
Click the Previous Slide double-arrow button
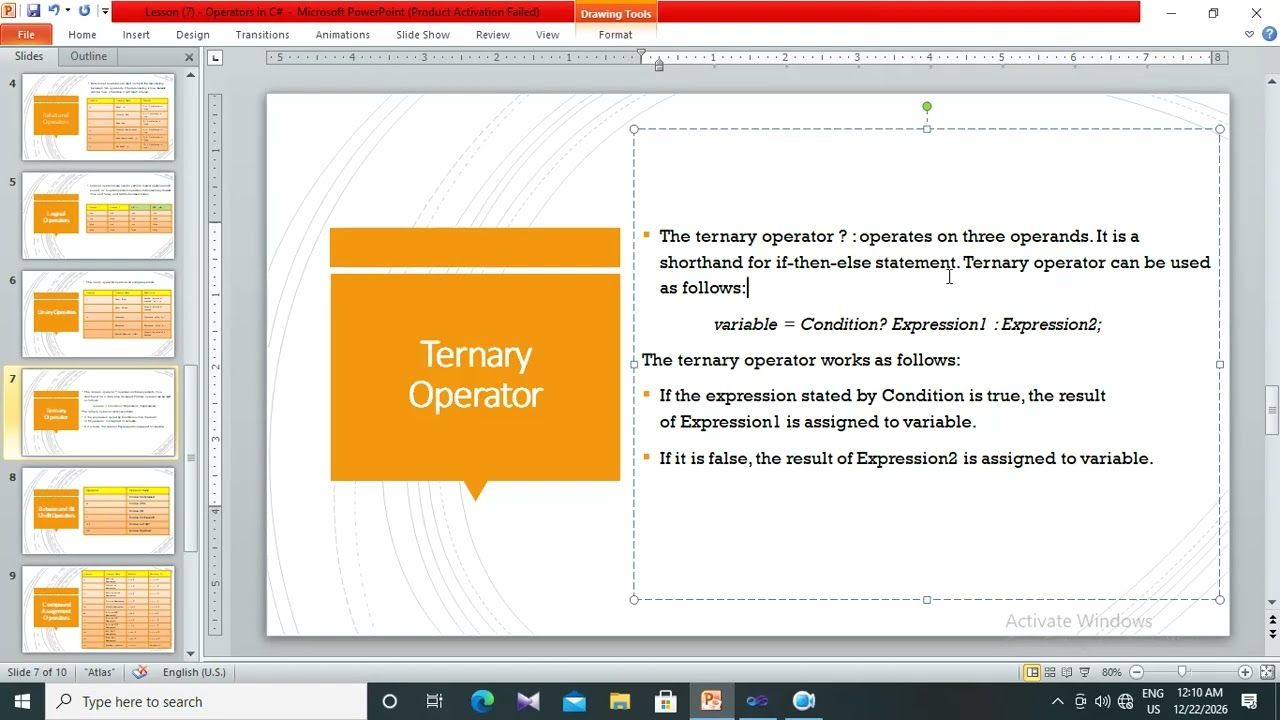pyautogui.click(x=1272, y=620)
